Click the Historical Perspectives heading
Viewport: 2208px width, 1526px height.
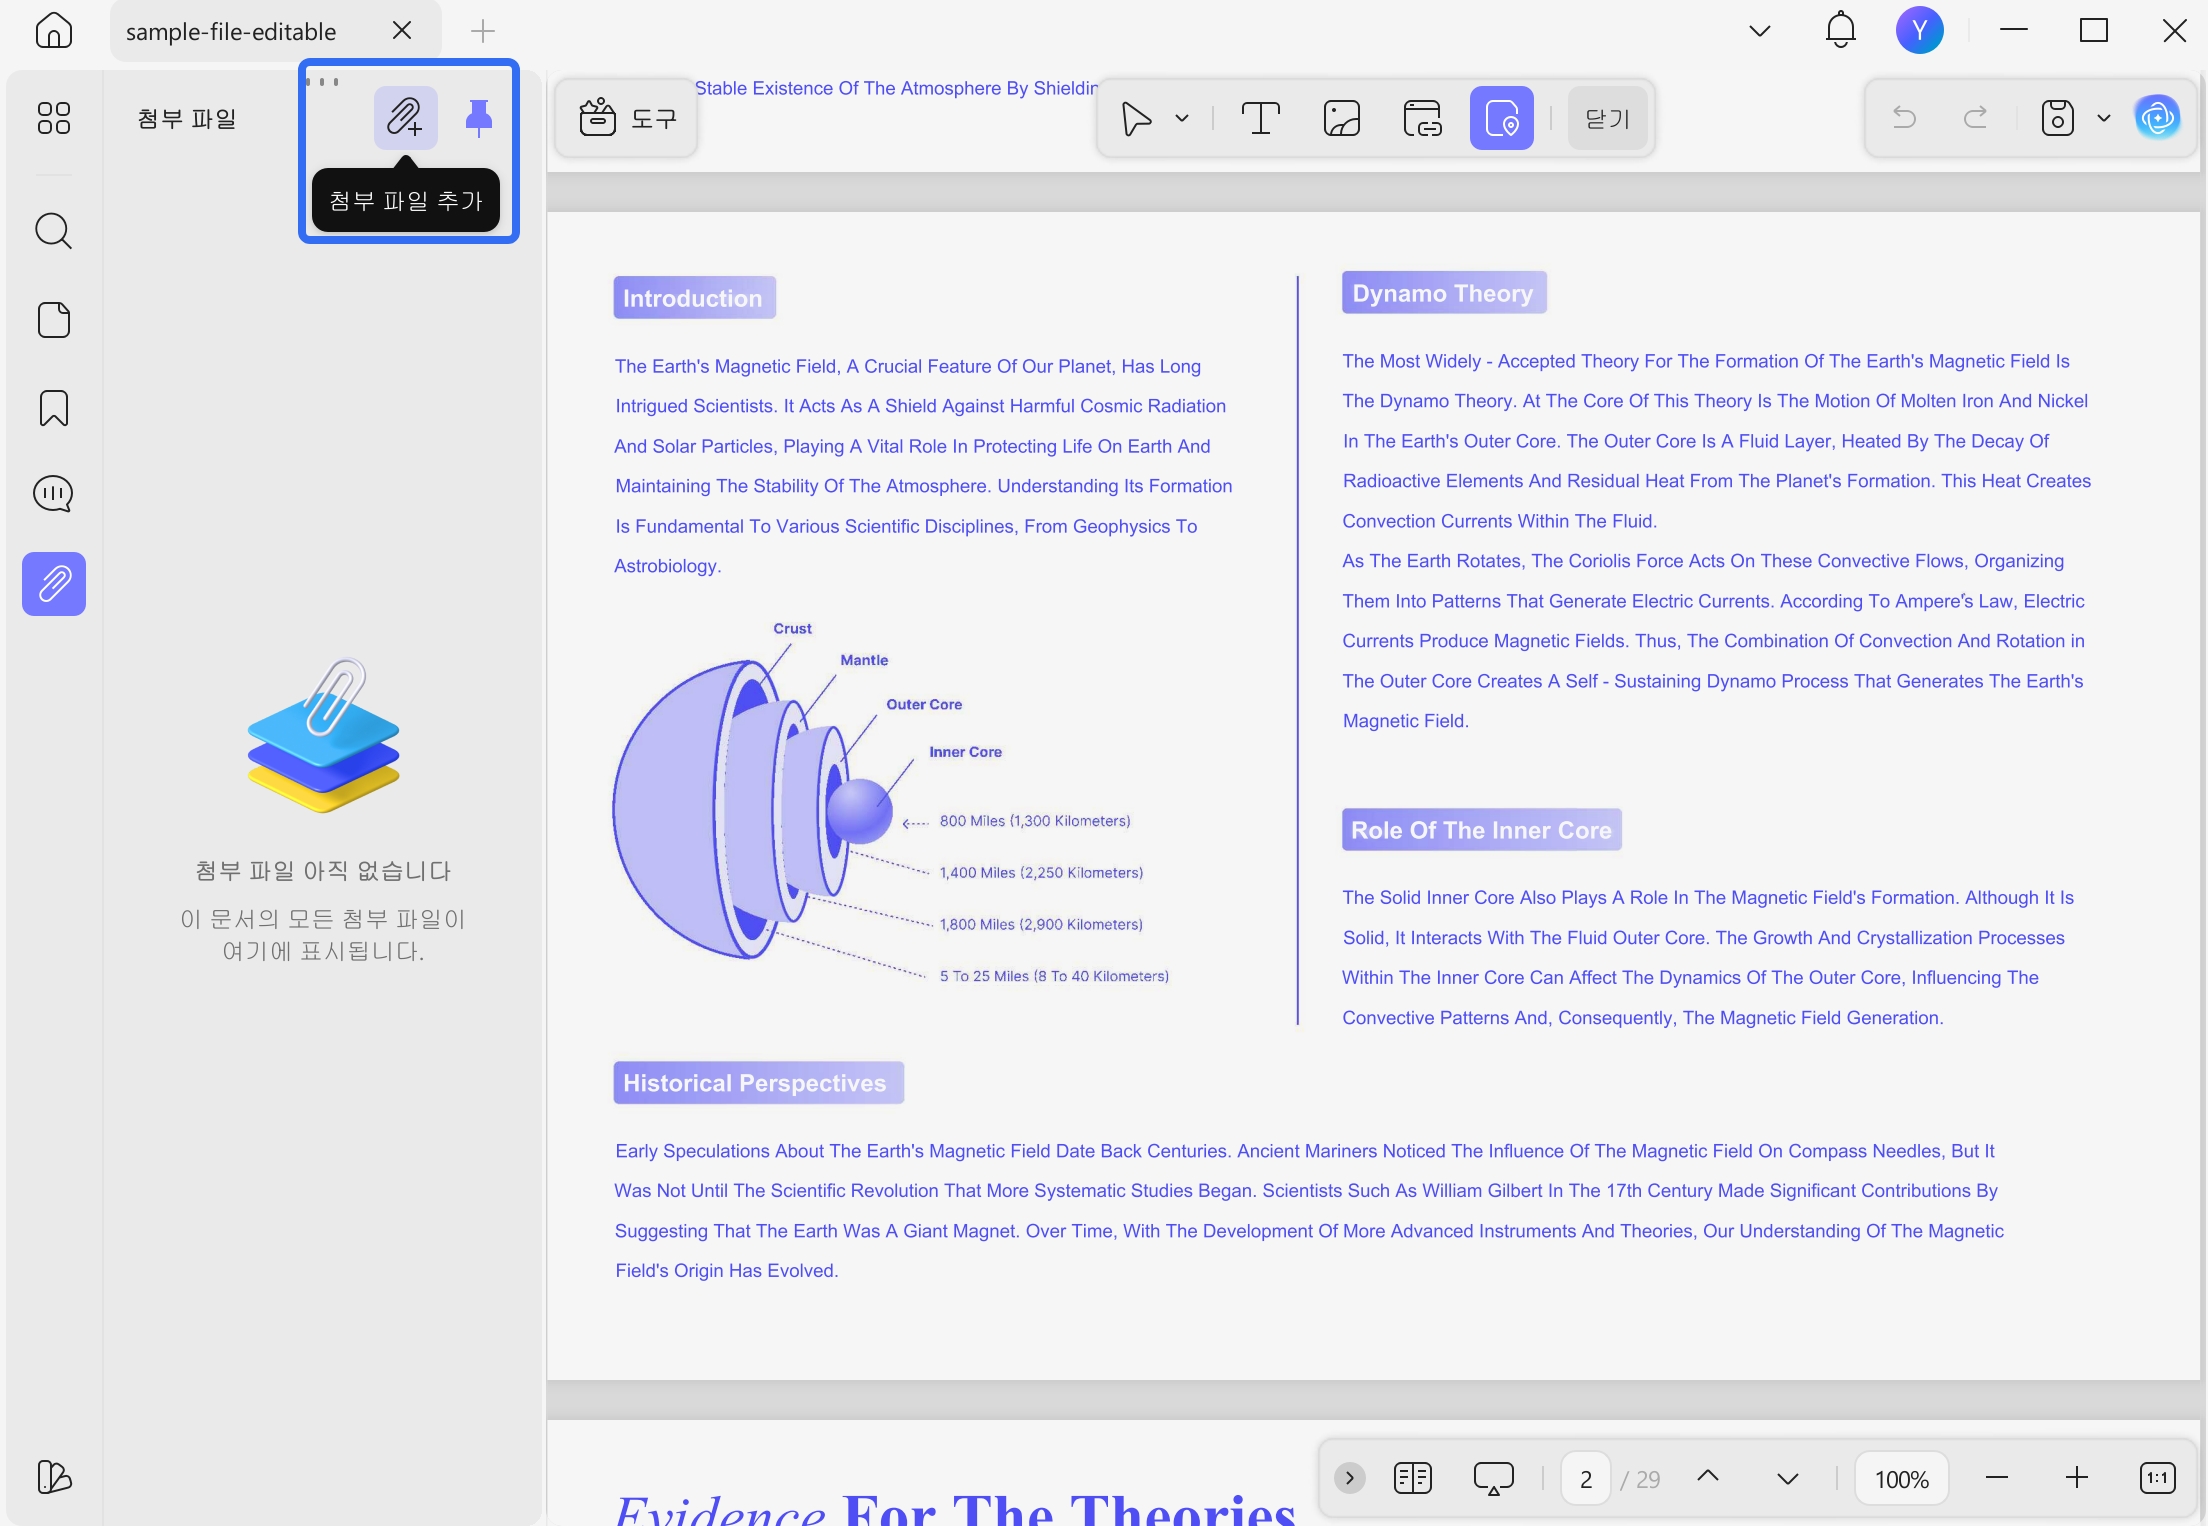tap(758, 1082)
